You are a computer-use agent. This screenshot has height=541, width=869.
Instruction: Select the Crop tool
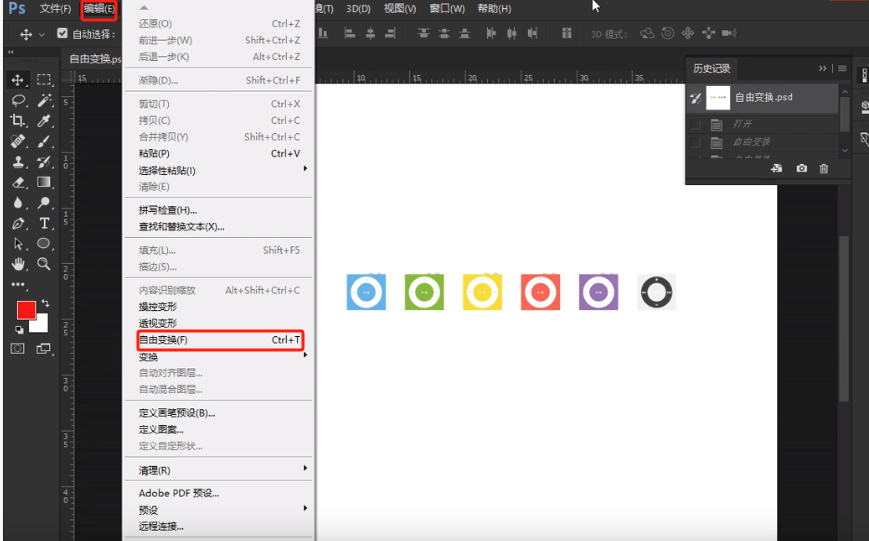tap(18, 121)
